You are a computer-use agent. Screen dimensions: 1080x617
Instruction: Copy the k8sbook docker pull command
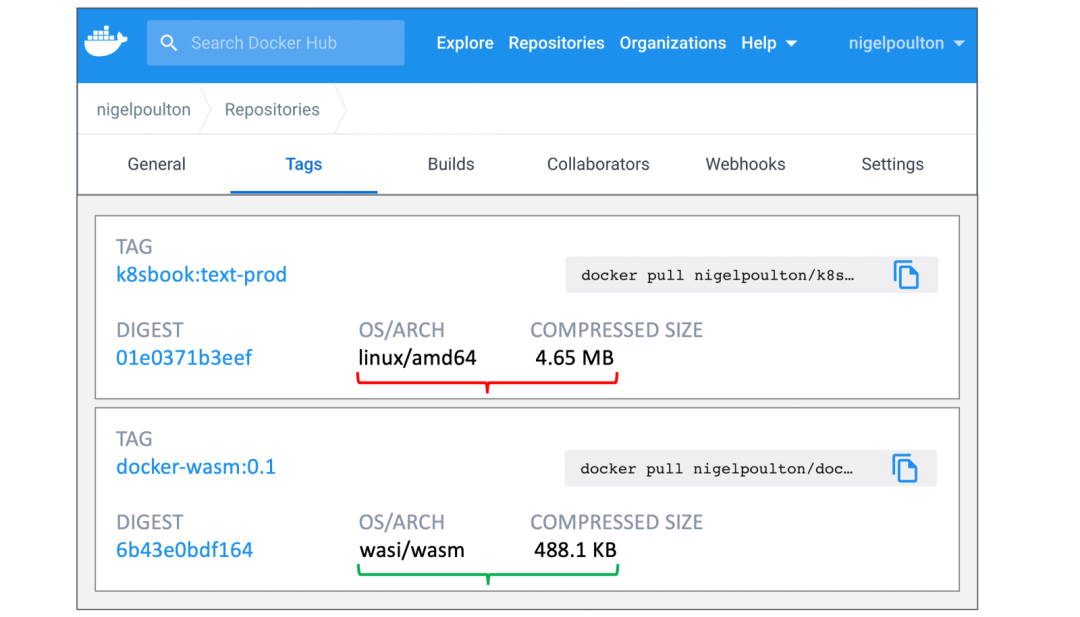click(x=906, y=275)
